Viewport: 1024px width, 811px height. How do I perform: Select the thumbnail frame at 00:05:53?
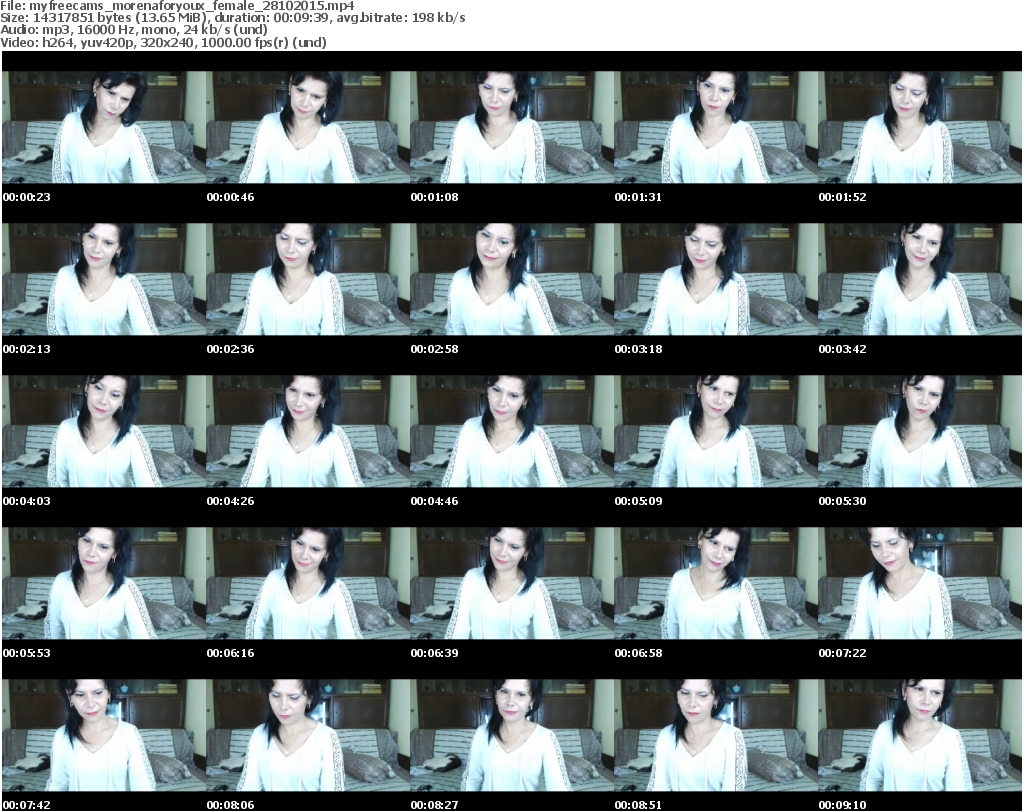(x=104, y=583)
